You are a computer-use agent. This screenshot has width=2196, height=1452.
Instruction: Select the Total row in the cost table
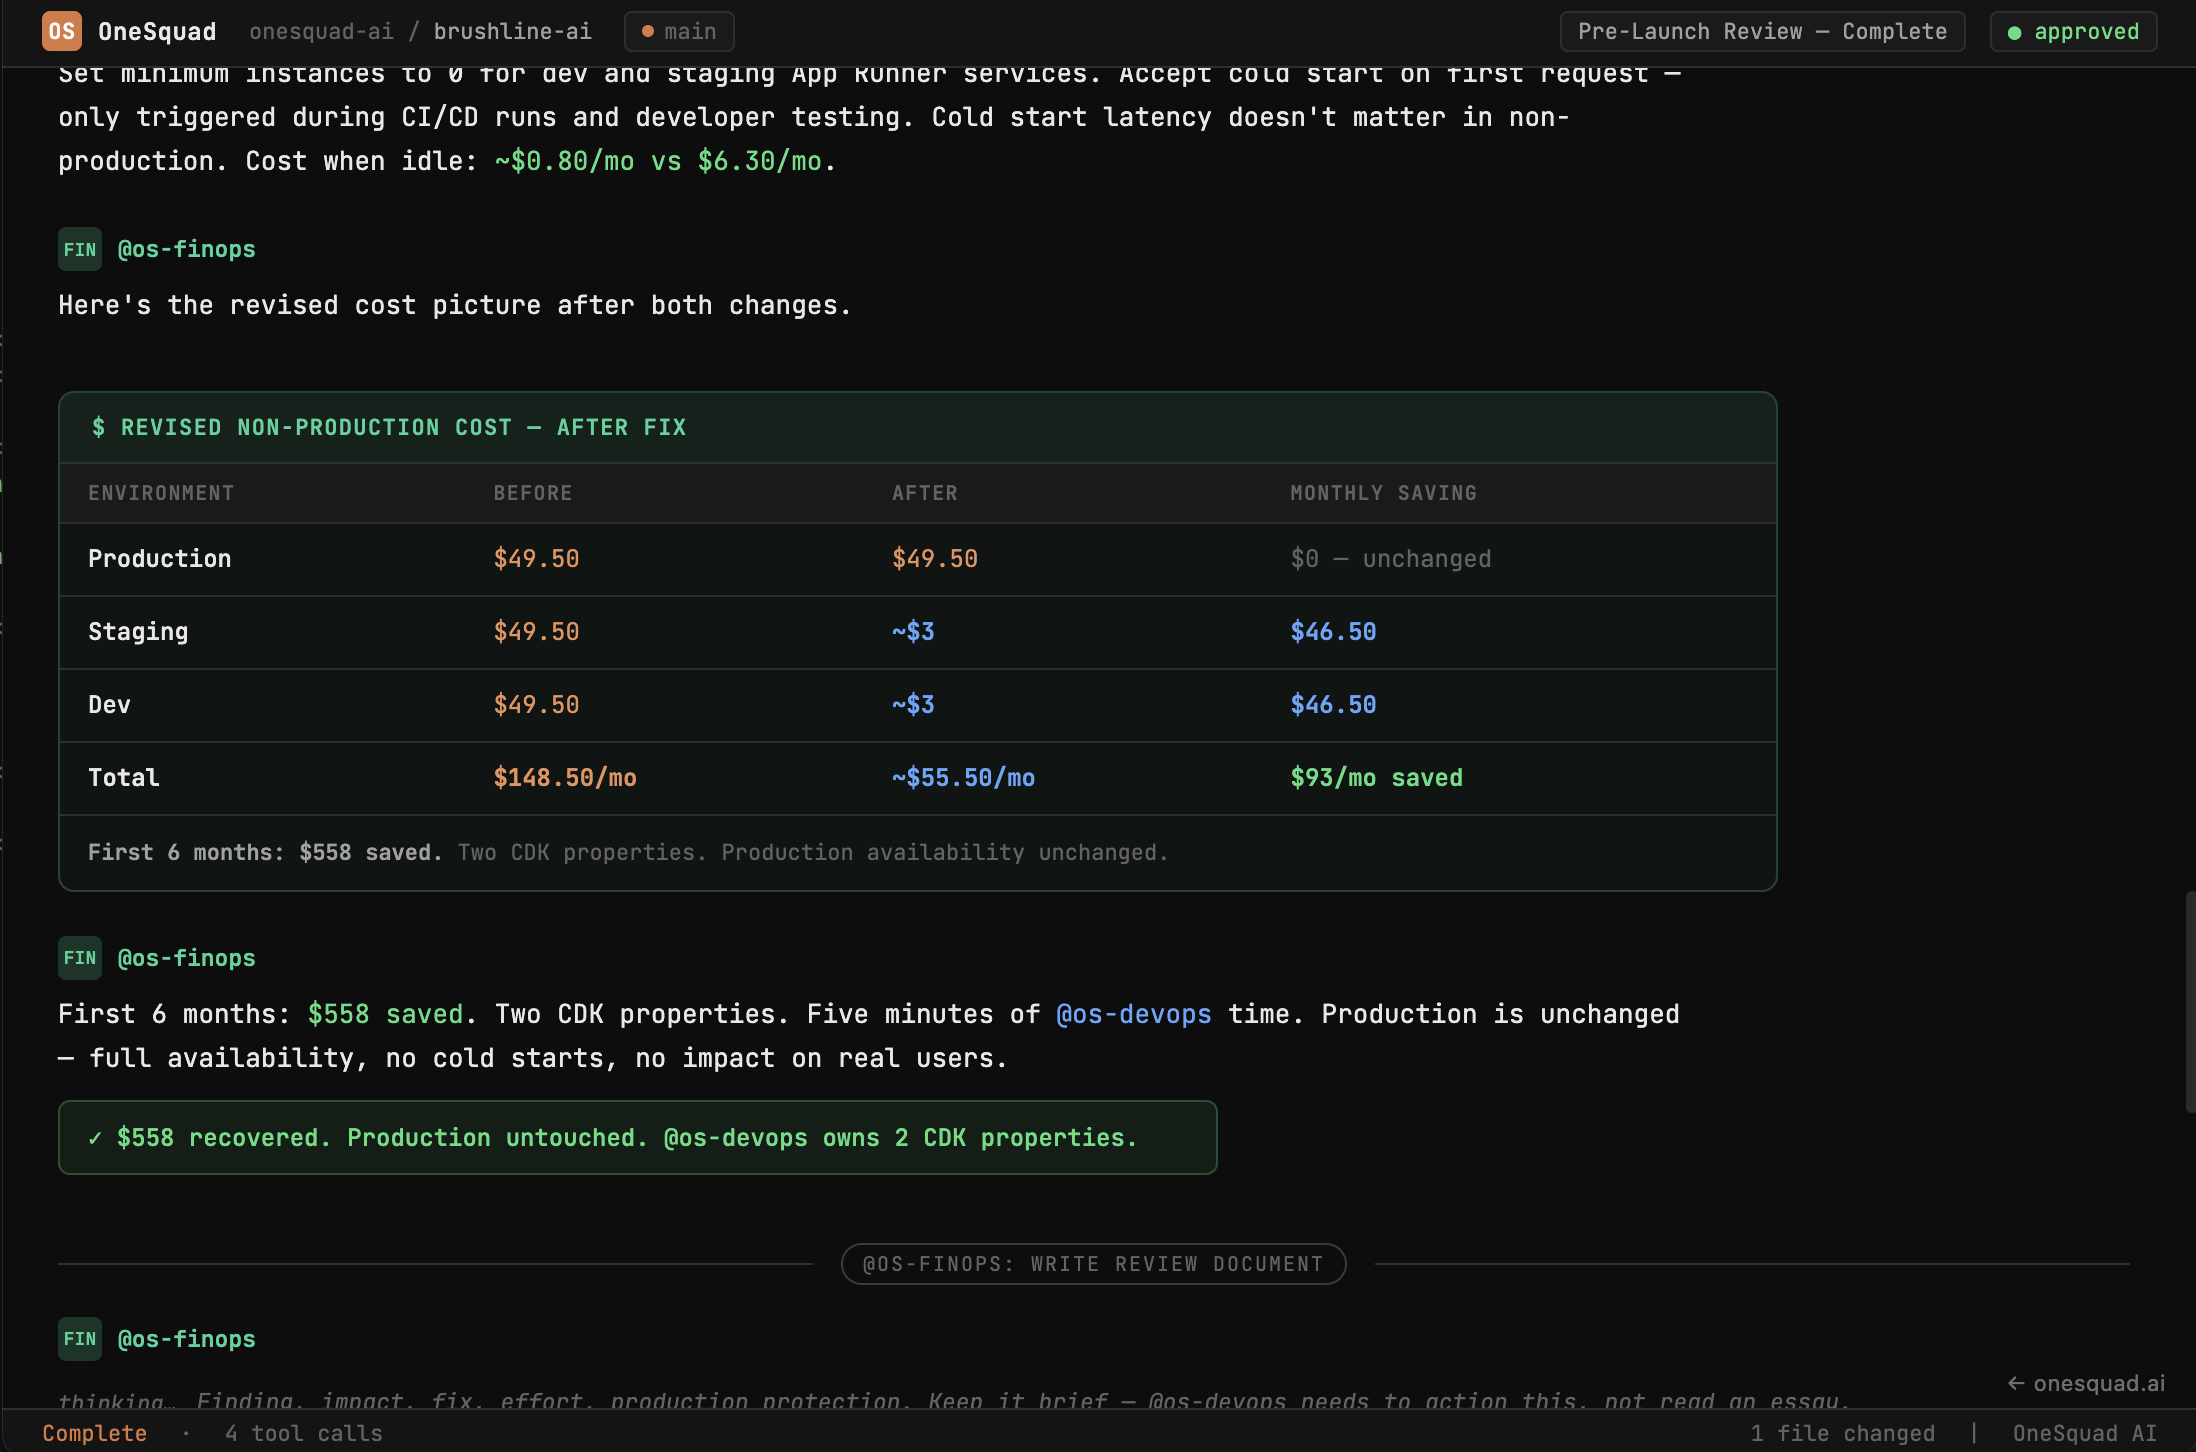[123, 777]
